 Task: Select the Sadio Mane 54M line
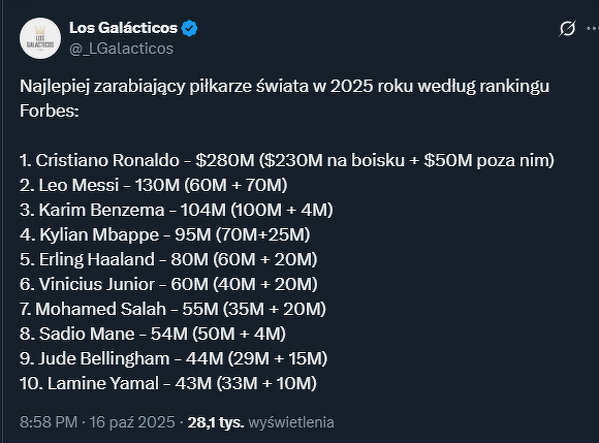[152, 334]
